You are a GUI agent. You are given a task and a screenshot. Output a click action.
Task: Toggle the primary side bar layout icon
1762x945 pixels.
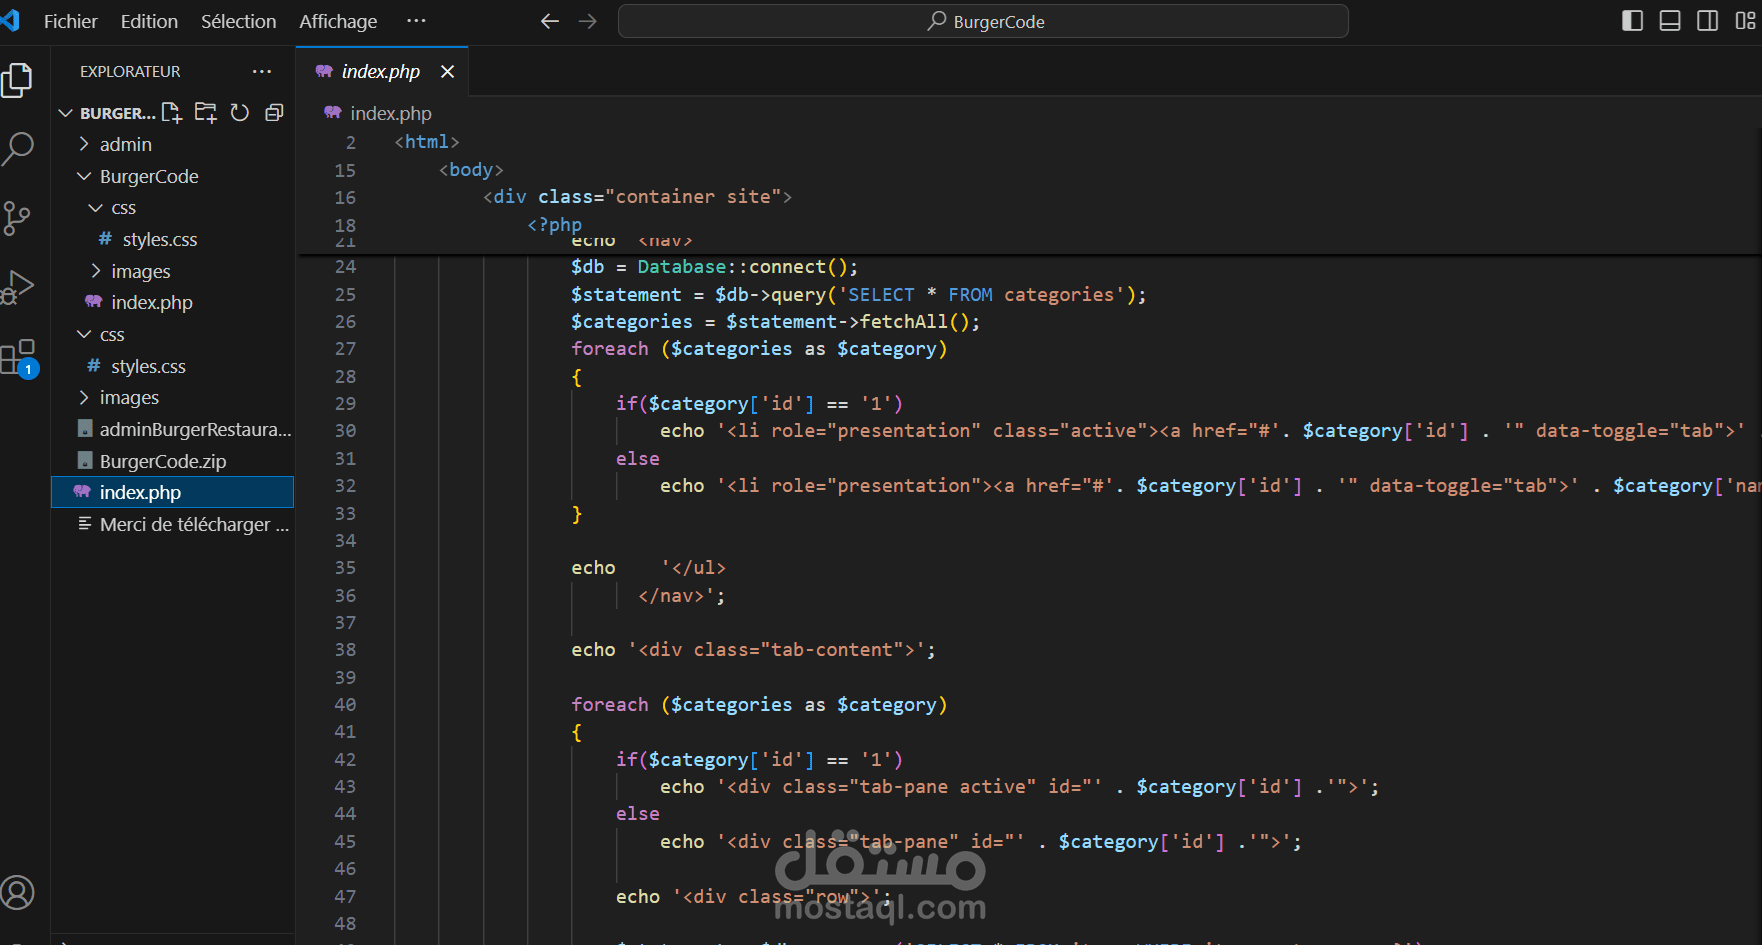1632,21
